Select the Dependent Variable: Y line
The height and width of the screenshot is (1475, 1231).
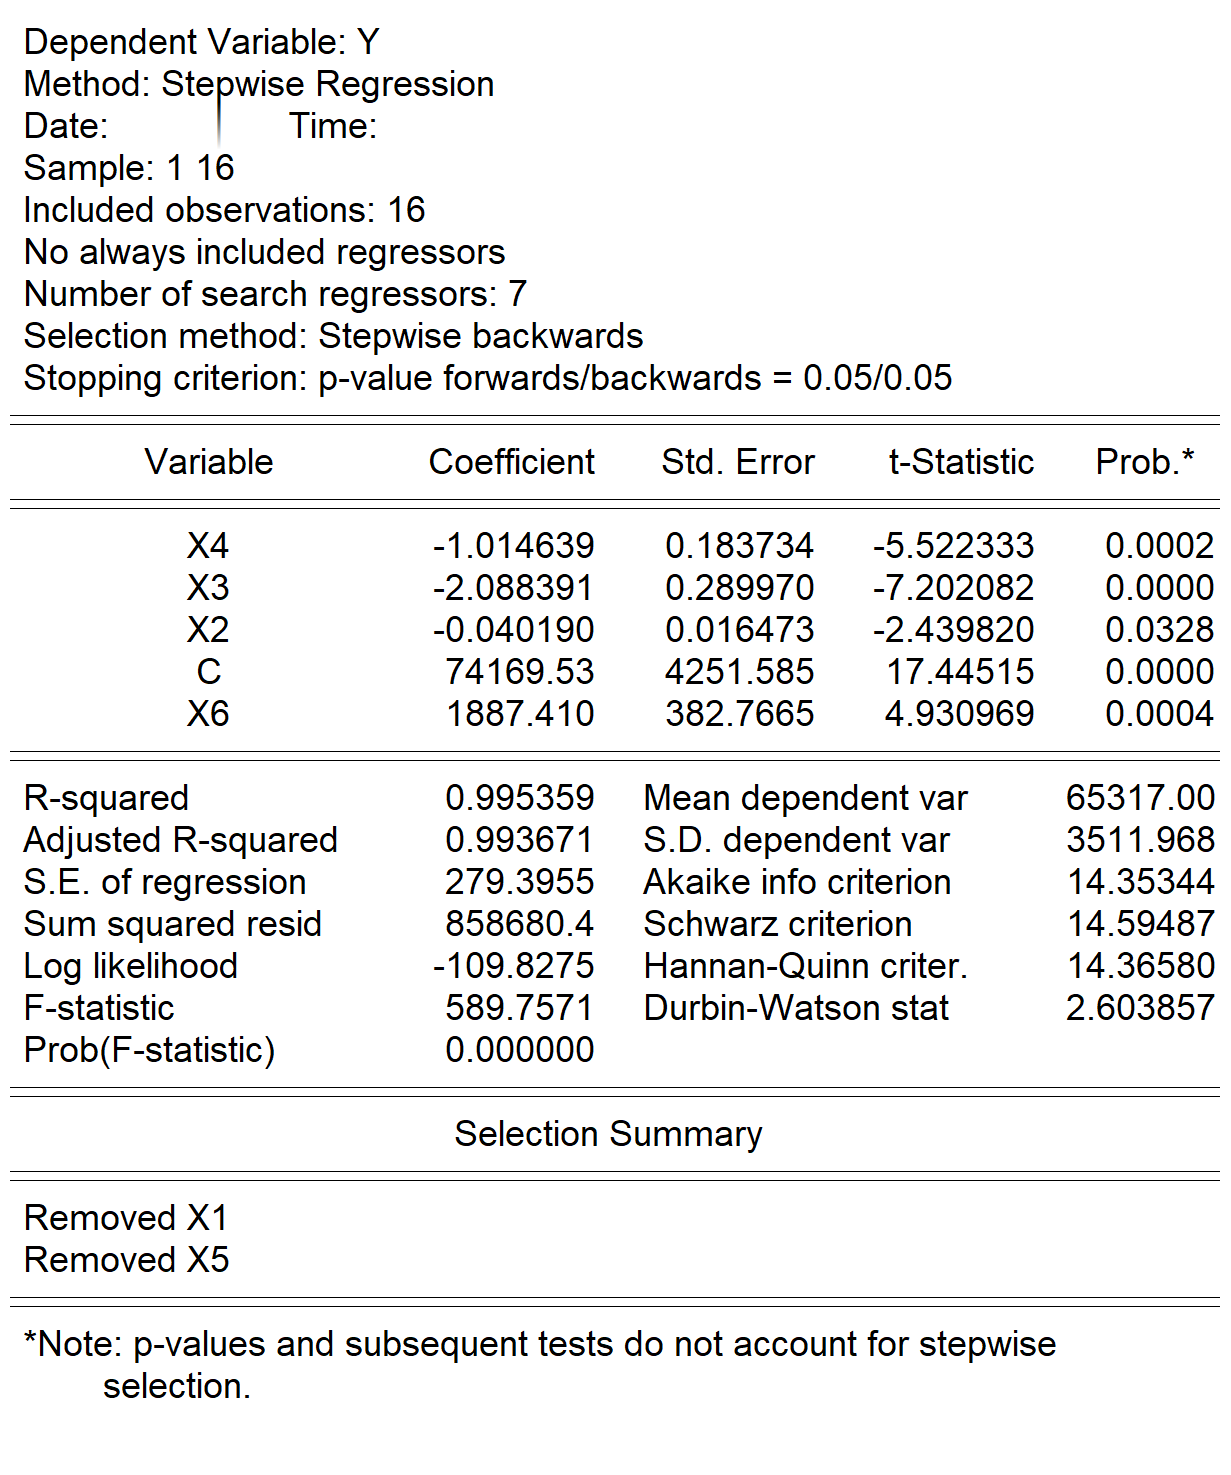(202, 42)
